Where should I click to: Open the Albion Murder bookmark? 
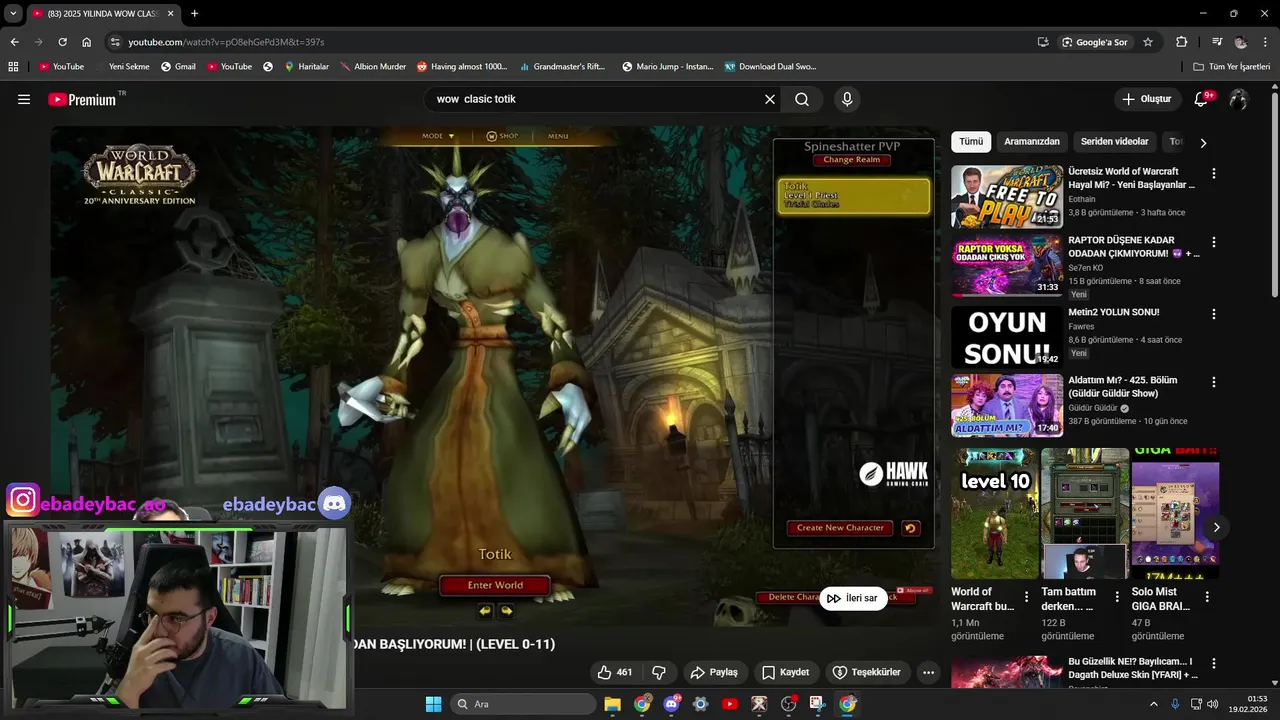[x=373, y=66]
